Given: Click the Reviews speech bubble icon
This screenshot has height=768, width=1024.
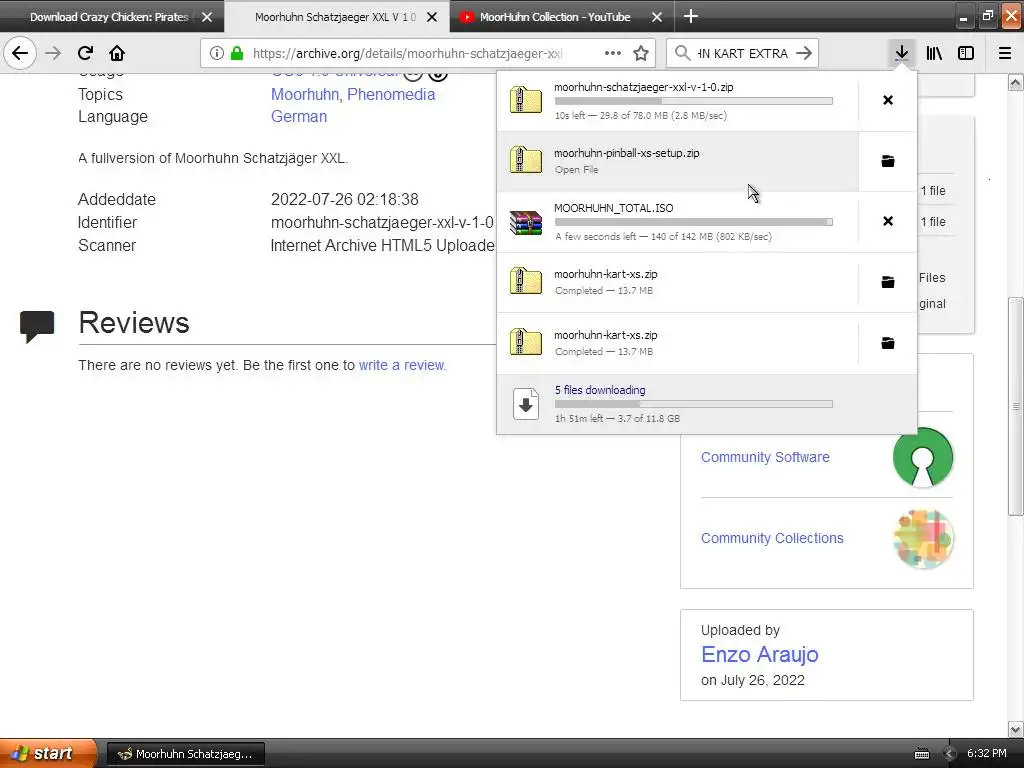Looking at the screenshot, I should coord(37,327).
